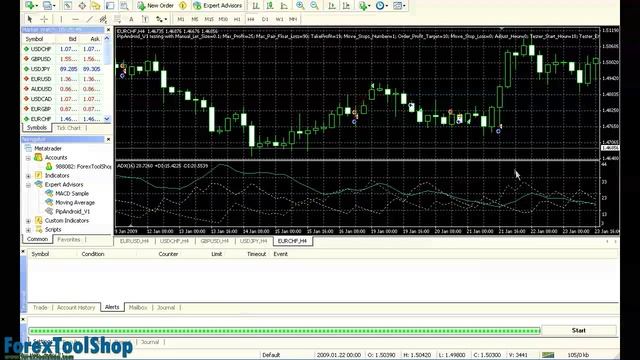This screenshot has width=640, height=360.
Task: Toggle the Data Window crosshair icon
Action: [82, 6]
